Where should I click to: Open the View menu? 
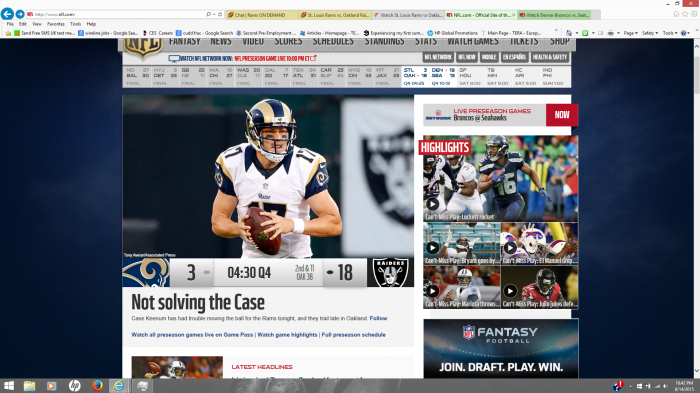click(37, 24)
